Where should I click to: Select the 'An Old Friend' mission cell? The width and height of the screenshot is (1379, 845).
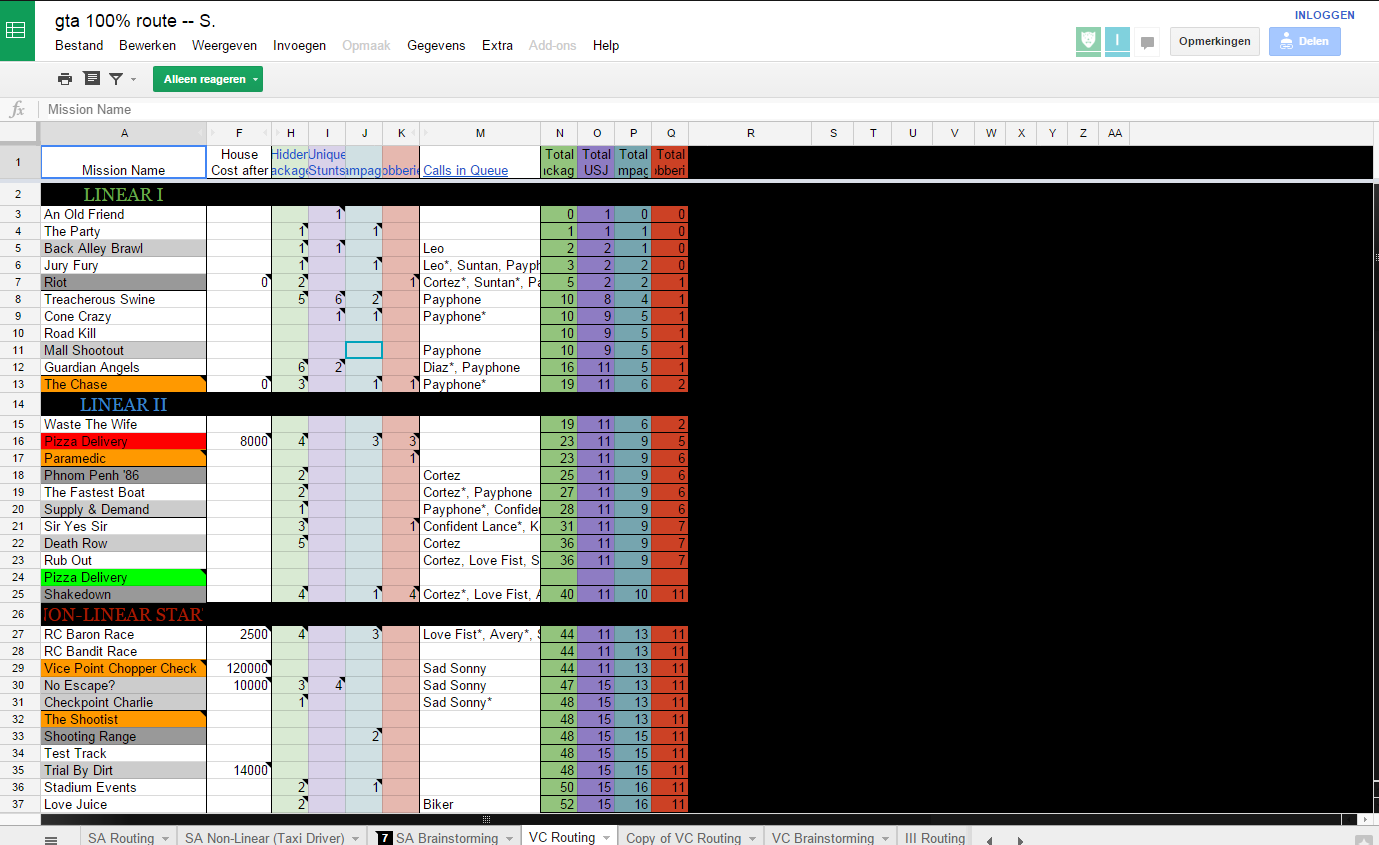click(x=124, y=214)
